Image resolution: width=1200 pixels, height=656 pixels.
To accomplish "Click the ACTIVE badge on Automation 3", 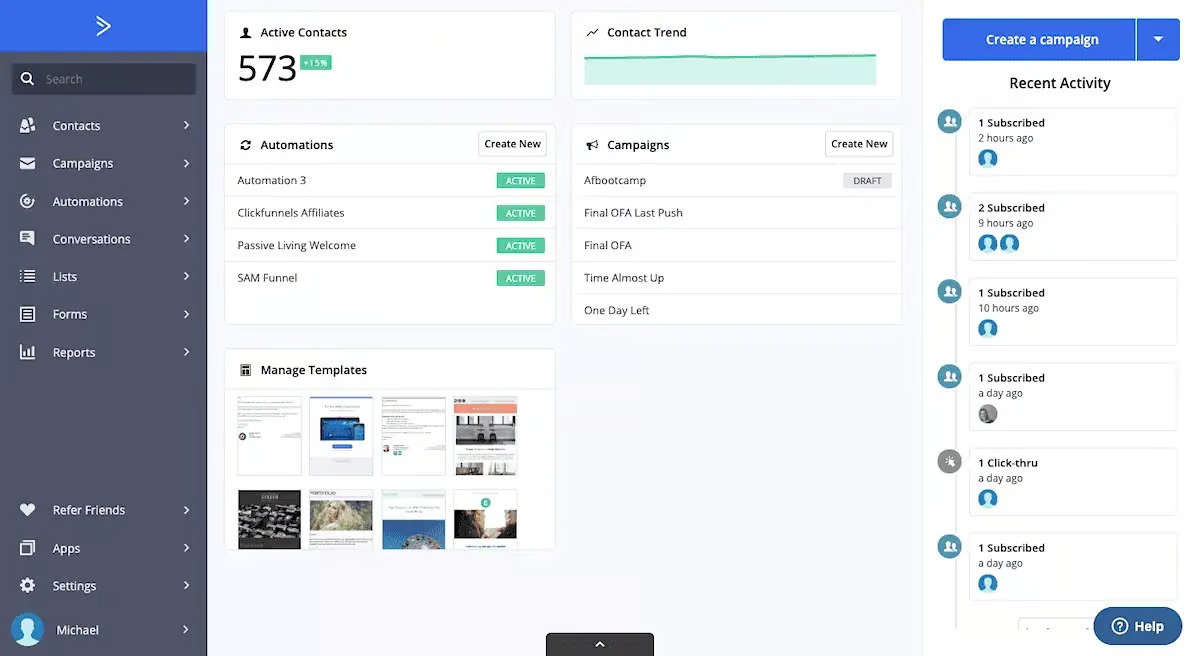I will (520, 180).
